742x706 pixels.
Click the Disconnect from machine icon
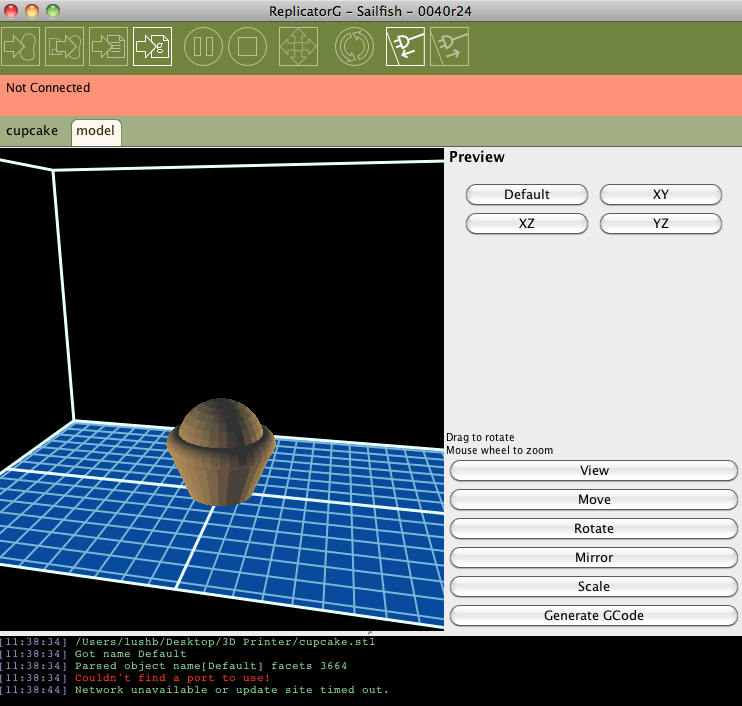[x=449, y=46]
